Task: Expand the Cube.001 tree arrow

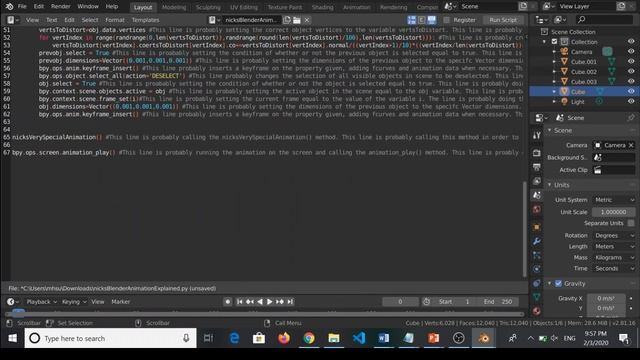Action: 554,62
